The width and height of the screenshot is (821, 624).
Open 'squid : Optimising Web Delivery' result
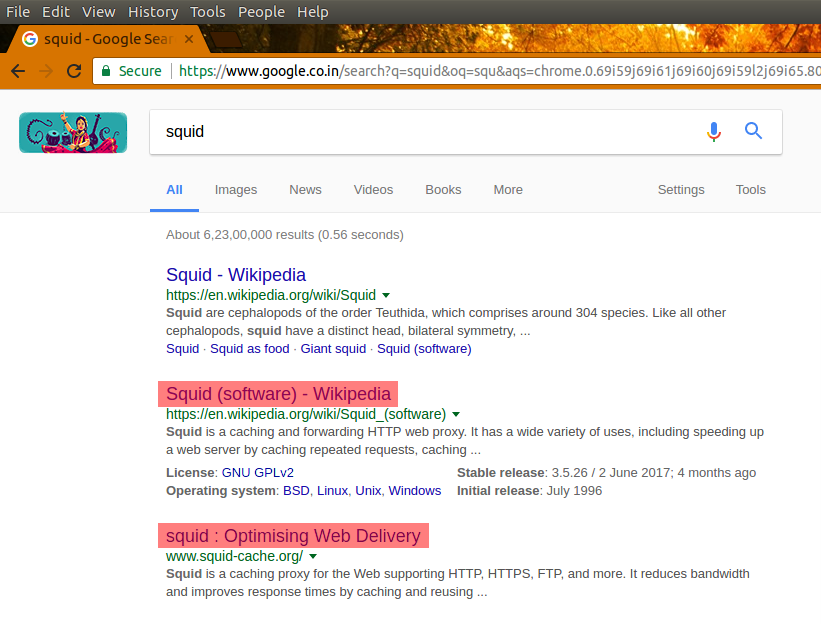point(293,536)
